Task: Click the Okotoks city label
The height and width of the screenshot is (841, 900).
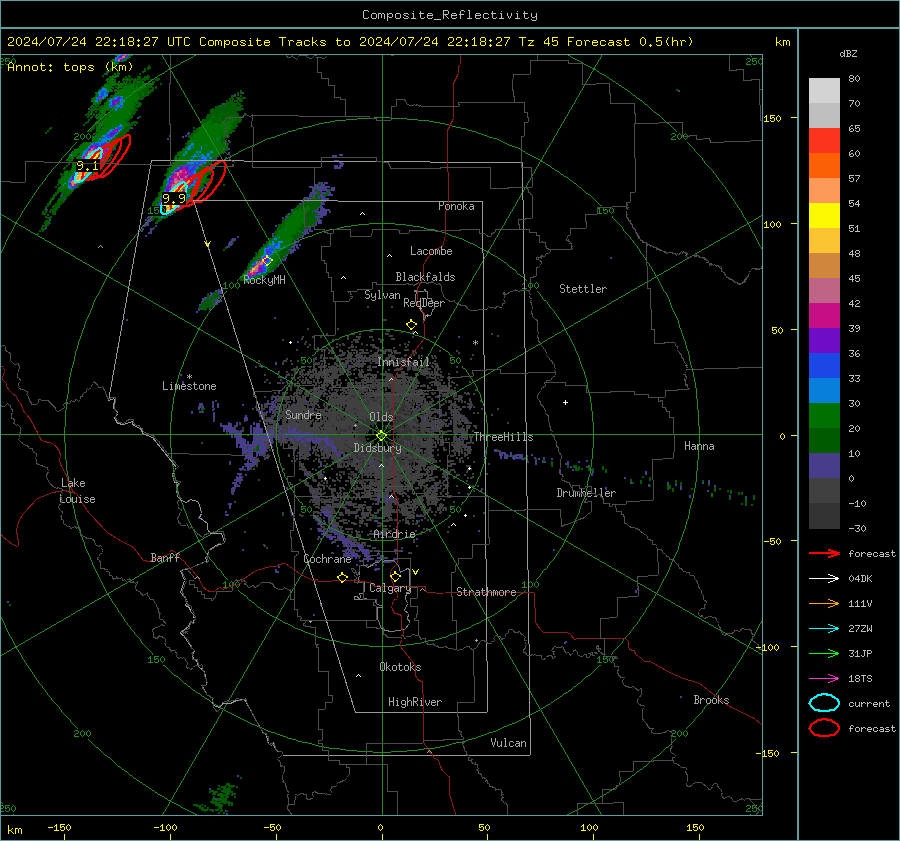Action: pos(400,667)
